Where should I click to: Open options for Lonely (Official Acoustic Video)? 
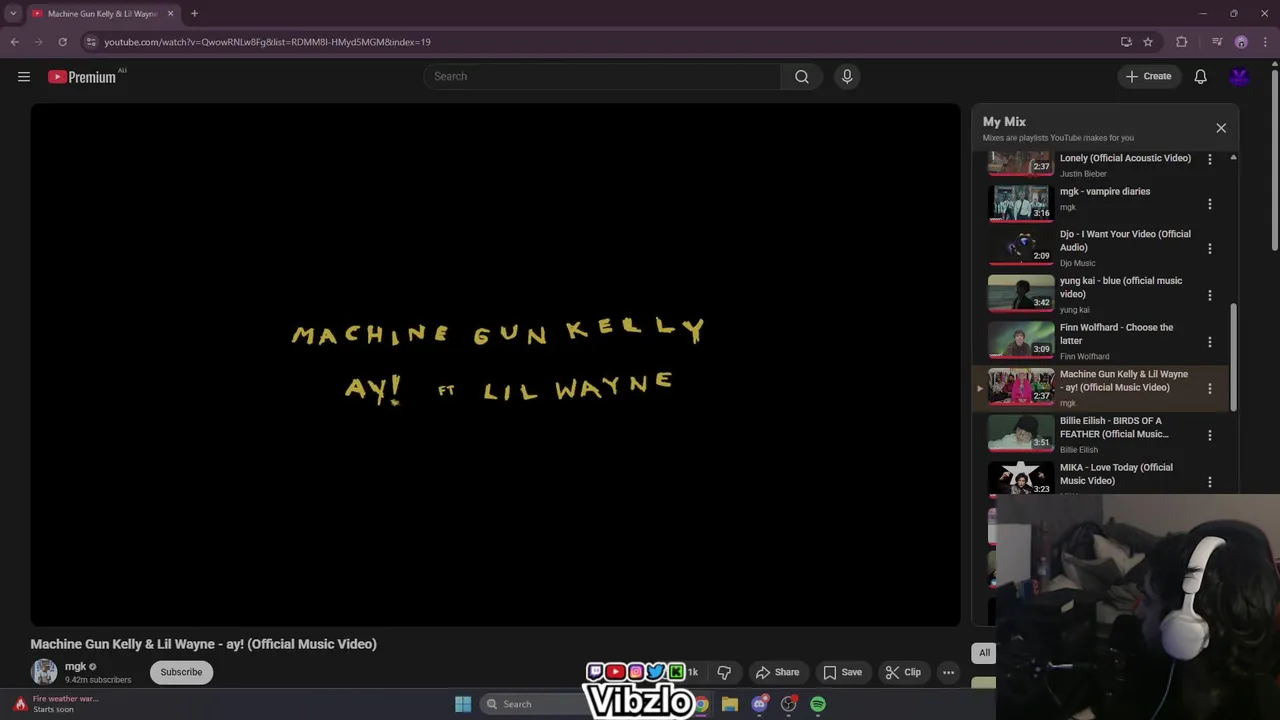[1210, 159]
